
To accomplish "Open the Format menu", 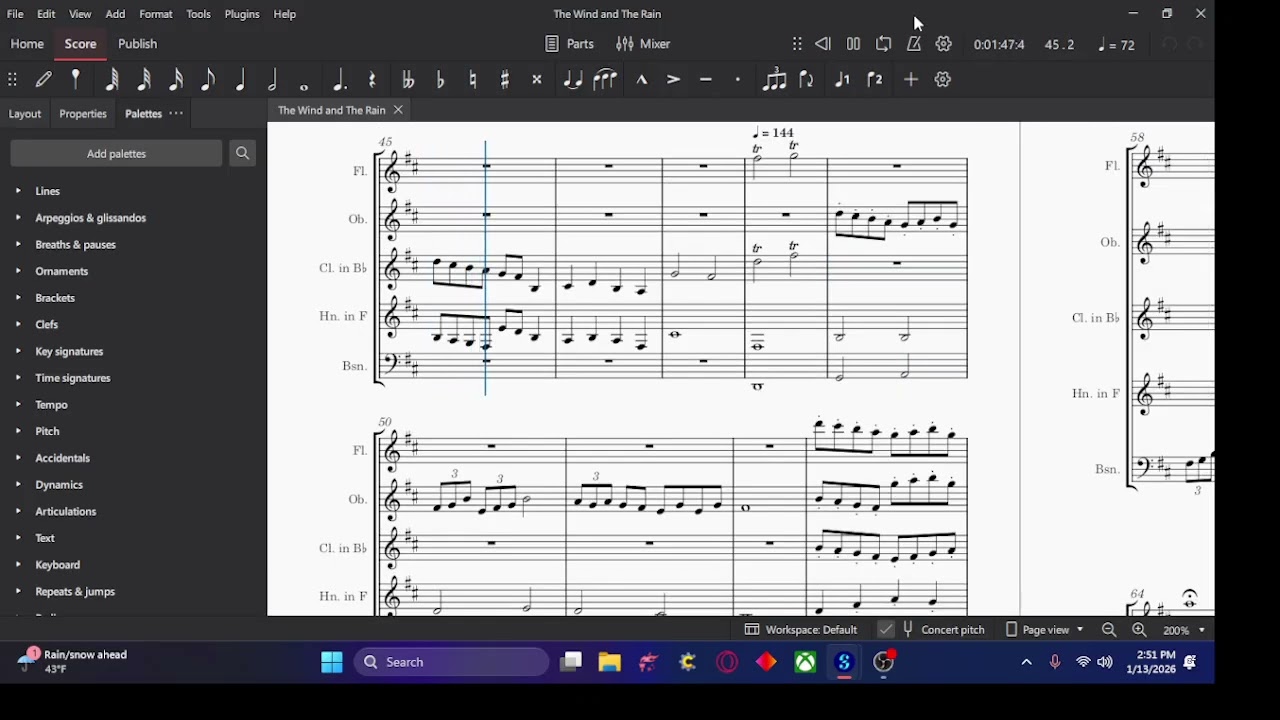I will 156,14.
